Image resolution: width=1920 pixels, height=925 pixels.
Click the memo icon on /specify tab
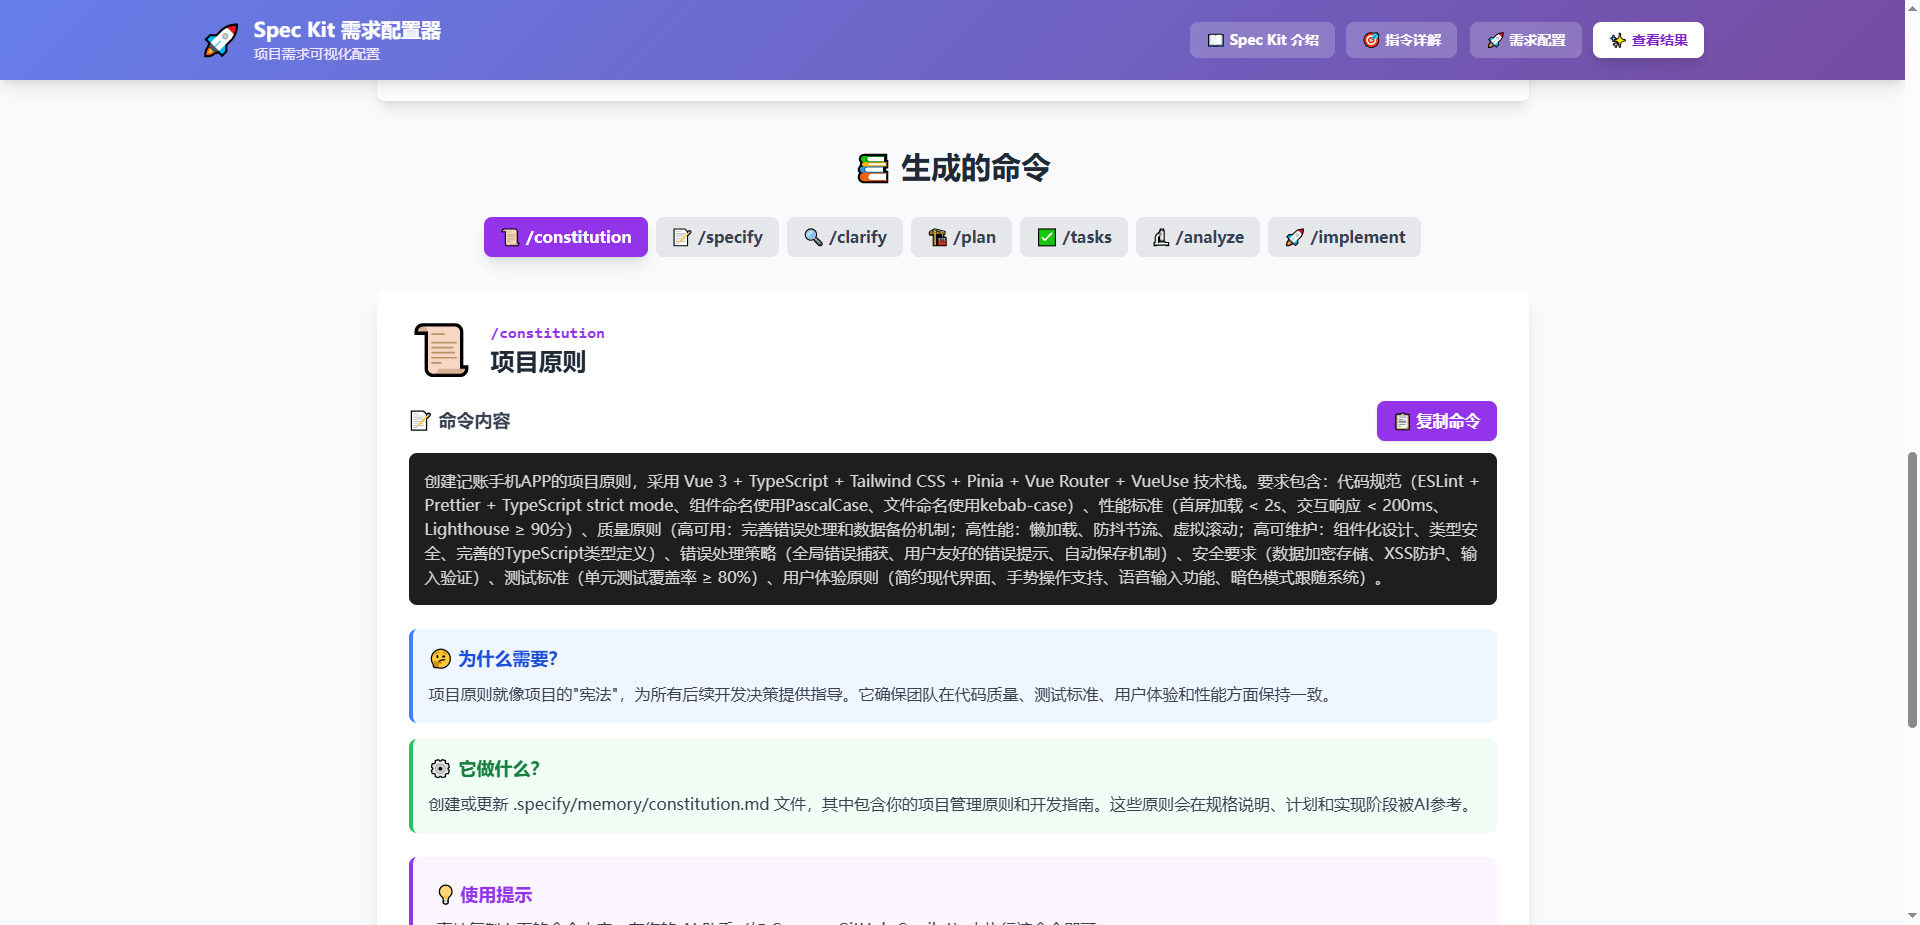coord(682,237)
